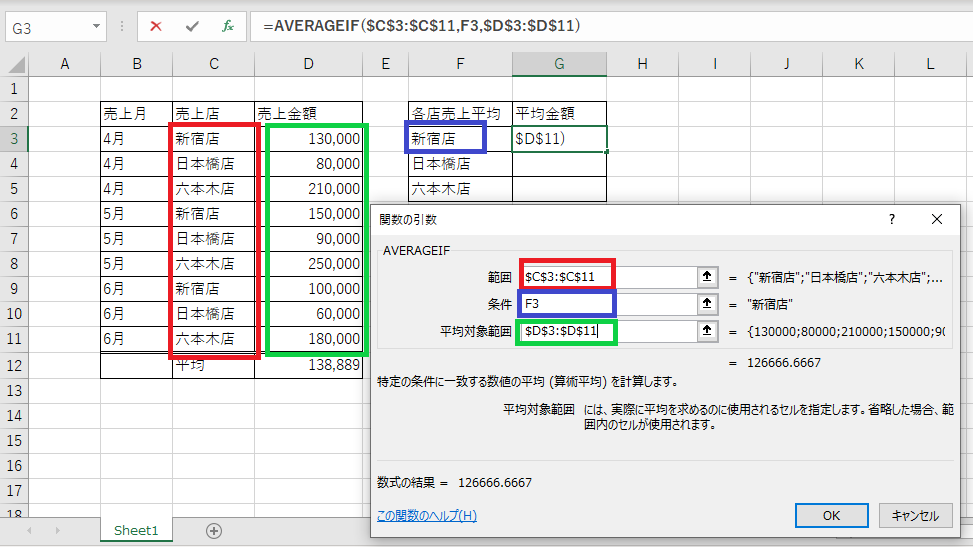Open この関数のヘルプ(H) link
Viewport: 973px width, 547px height.
coord(427,515)
